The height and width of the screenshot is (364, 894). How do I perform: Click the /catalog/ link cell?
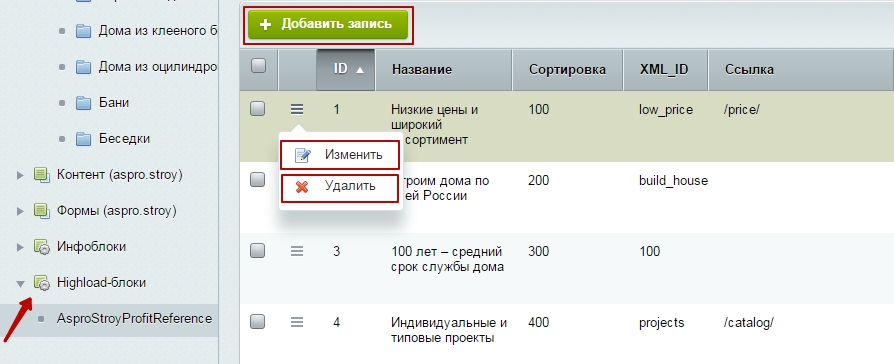pyautogui.click(x=749, y=323)
